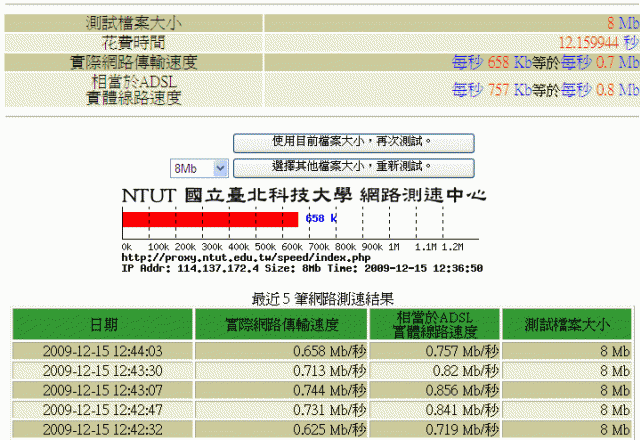Screen dimensions: 640x440
Task: Click the IP Addr: 114.137.172.4 text
Action: coord(190,269)
